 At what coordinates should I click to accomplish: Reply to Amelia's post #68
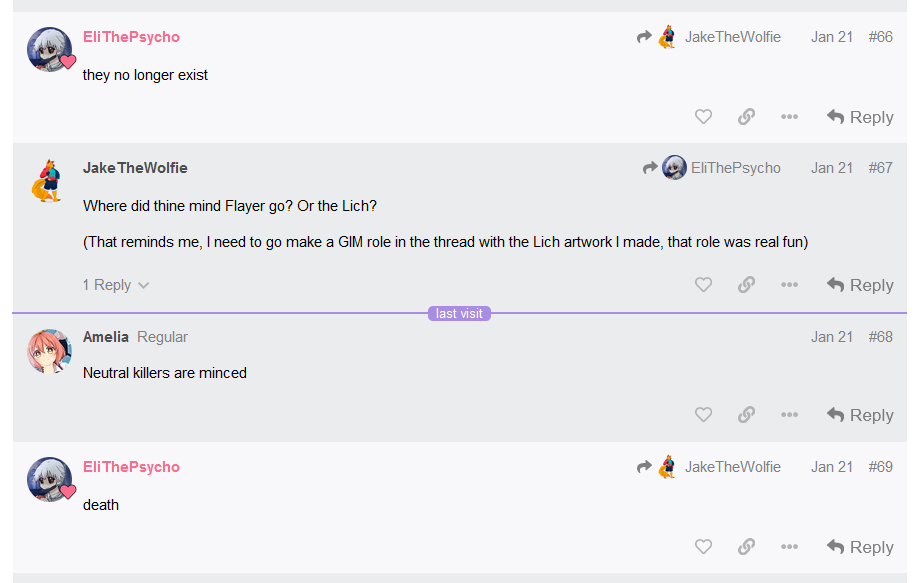point(860,415)
